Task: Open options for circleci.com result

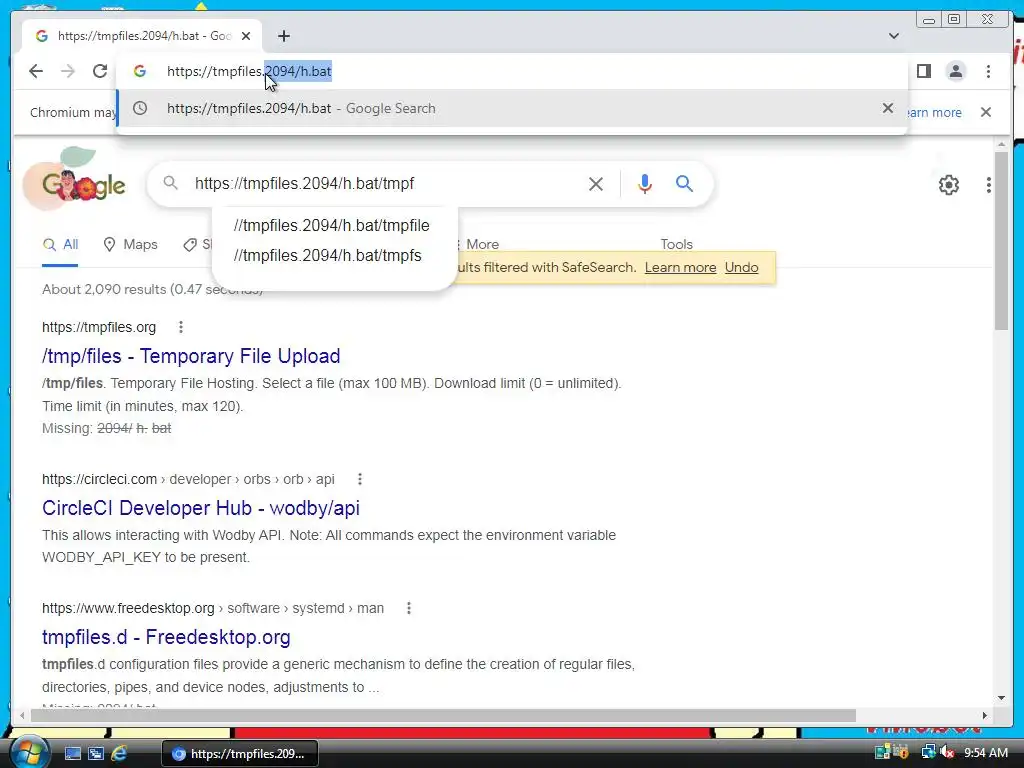Action: coord(360,479)
